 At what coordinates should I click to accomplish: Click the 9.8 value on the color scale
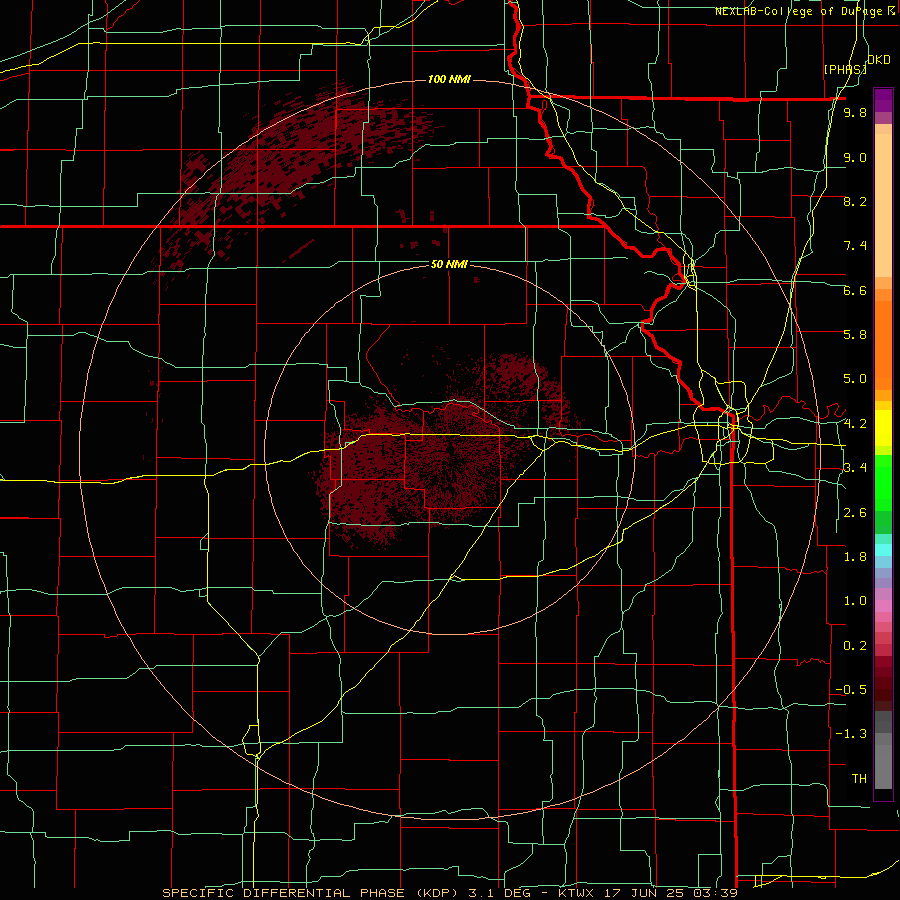coord(855,112)
